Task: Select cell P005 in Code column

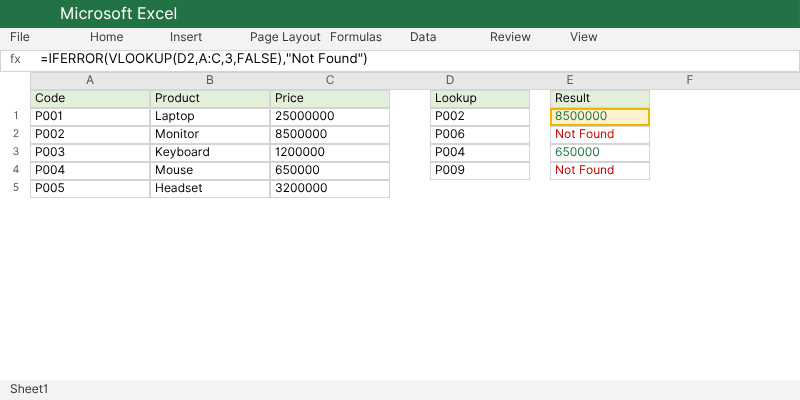Action: (x=90, y=188)
